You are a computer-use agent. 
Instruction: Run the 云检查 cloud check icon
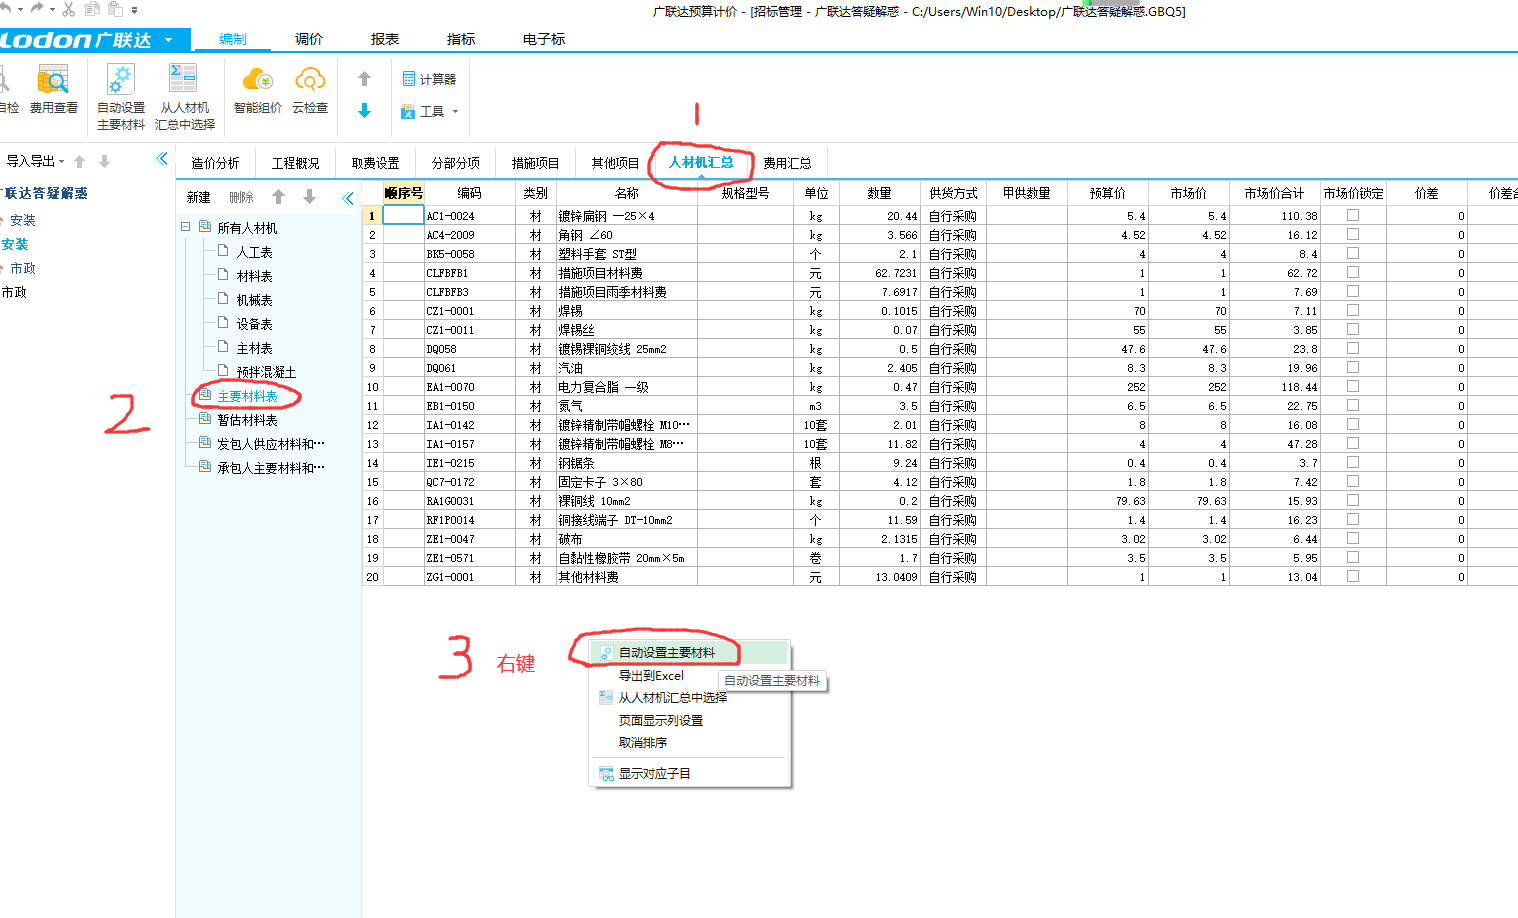(x=310, y=80)
